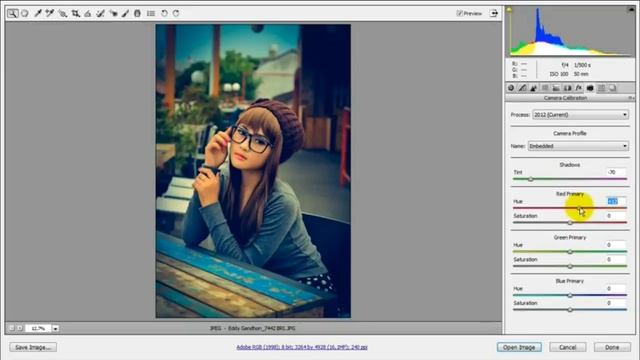Viewport: 640px width, 360px height.
Task: Rotate the image 90° clockwise
Action: click(176, 13)
